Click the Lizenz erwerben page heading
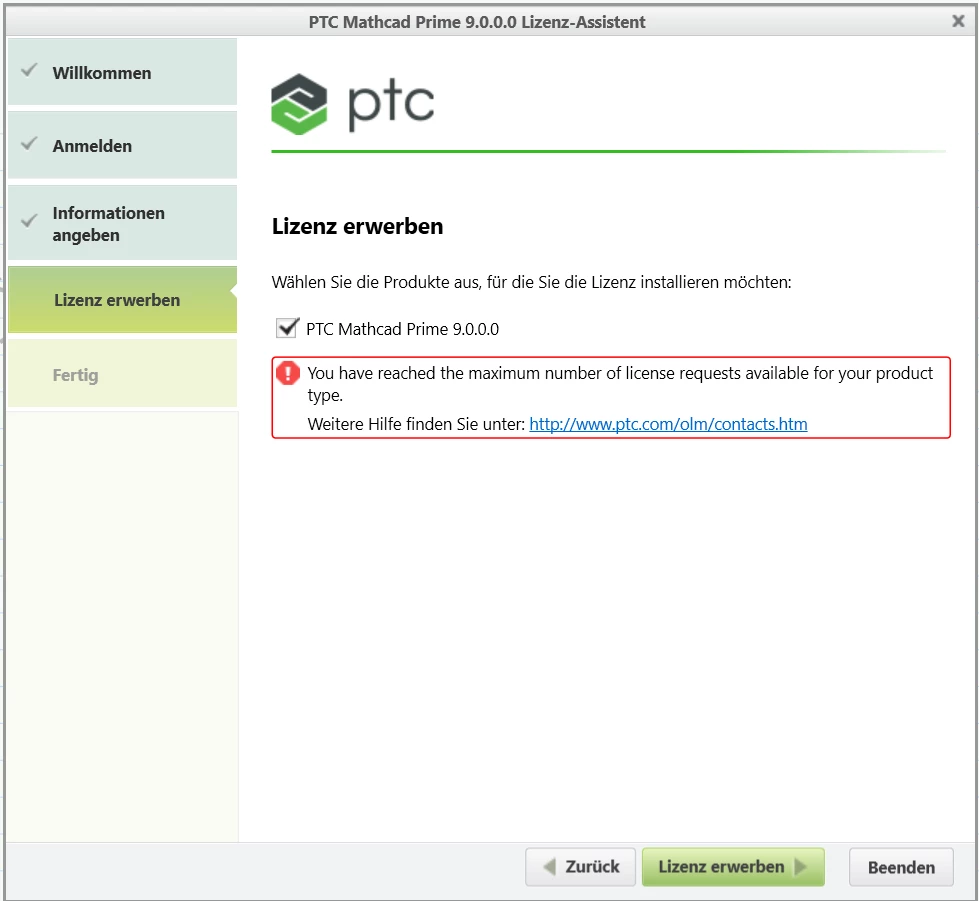 point(357,226)
